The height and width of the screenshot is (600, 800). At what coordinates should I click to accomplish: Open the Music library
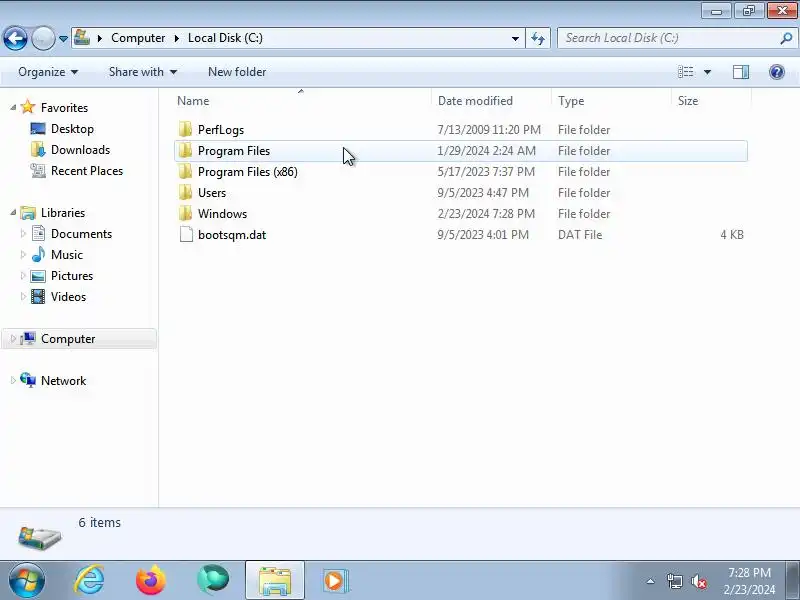coord(67,255)
